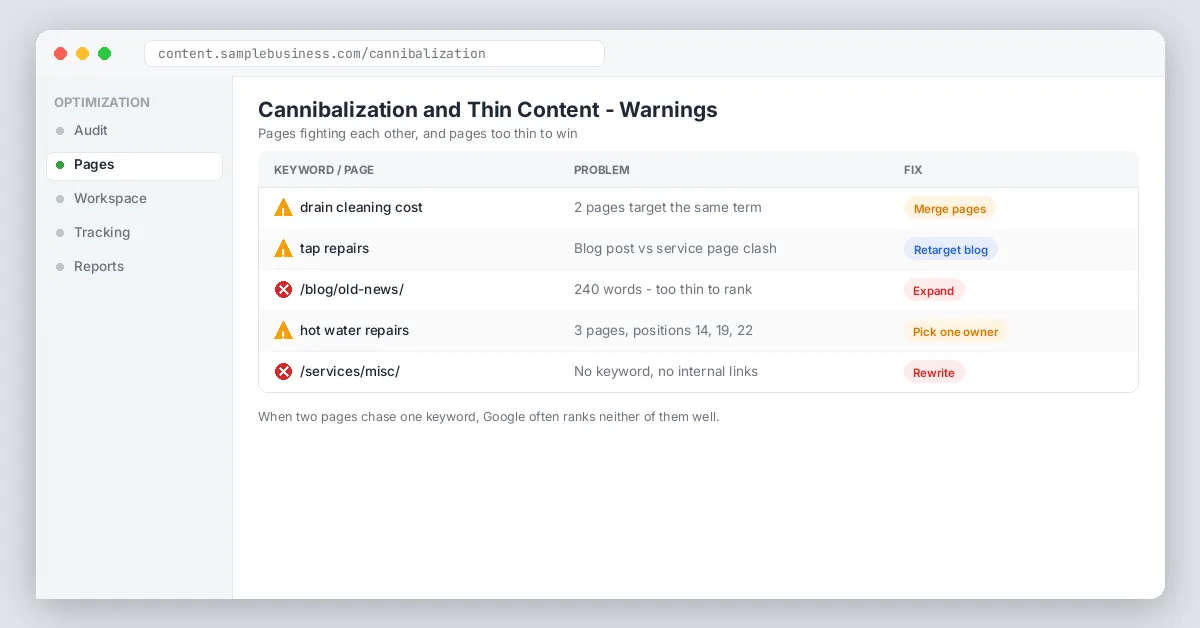Select the hot water repairs keyword

(354, 331)
